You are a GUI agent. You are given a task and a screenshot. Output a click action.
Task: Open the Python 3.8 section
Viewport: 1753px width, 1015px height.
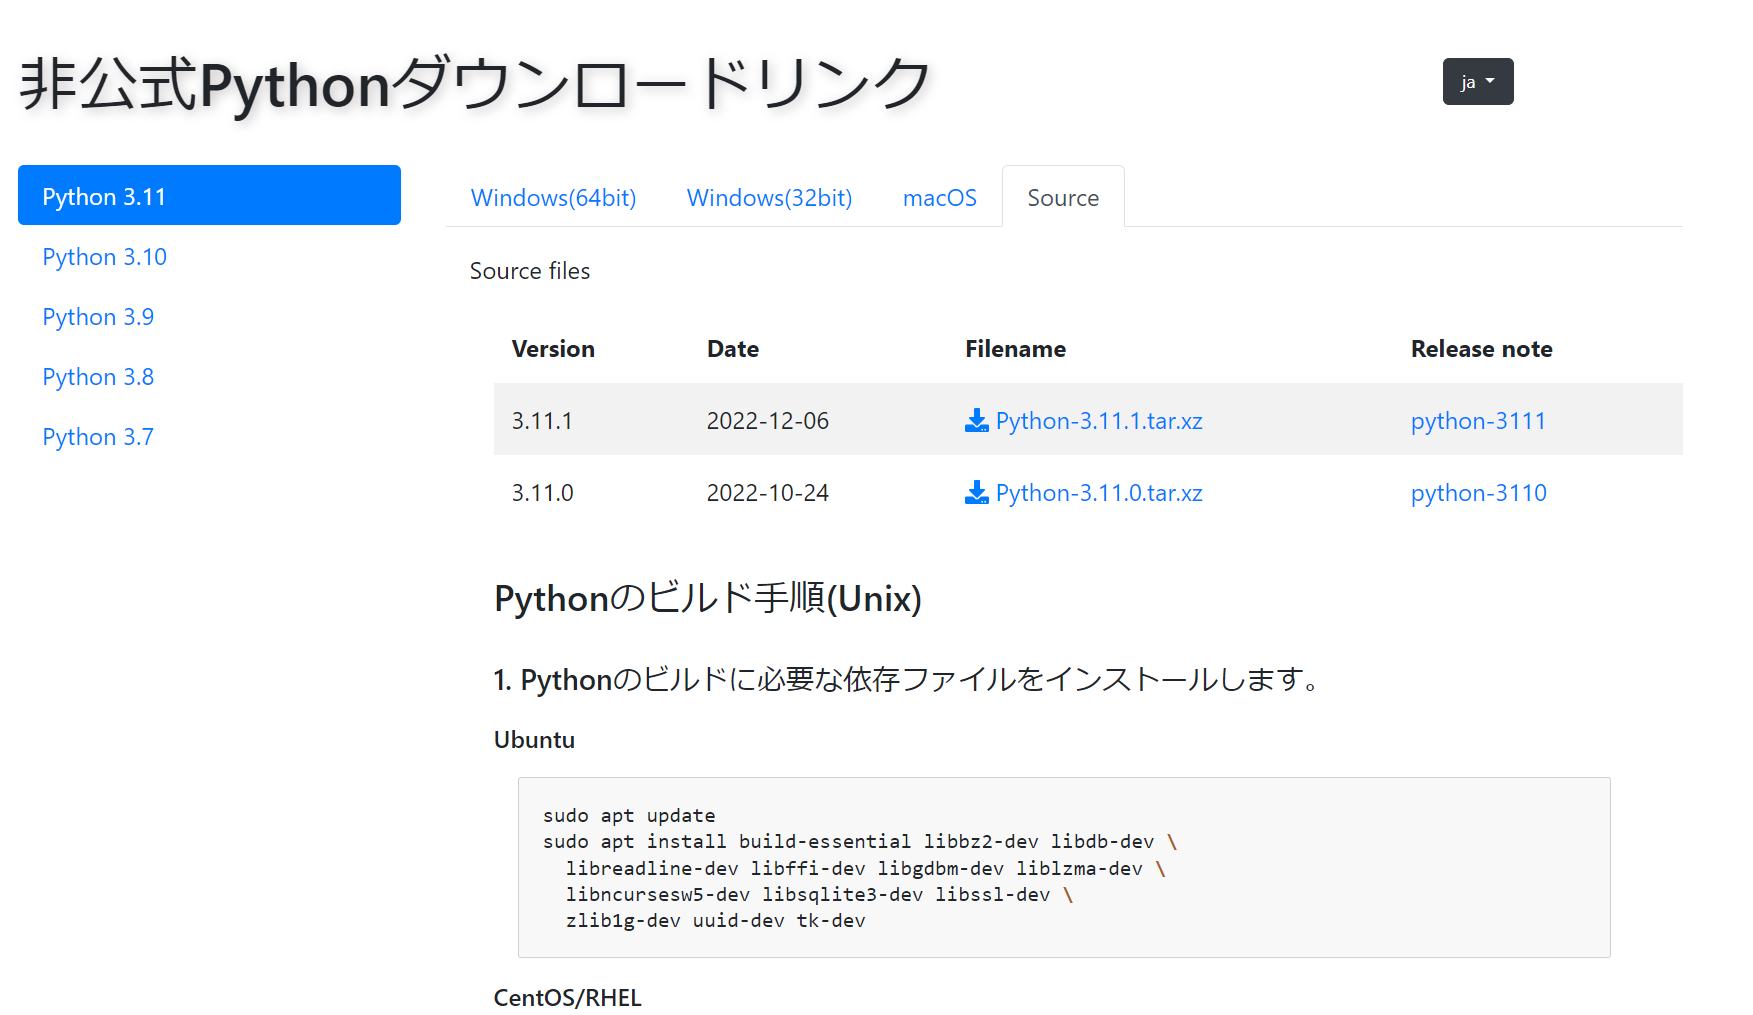97,377
